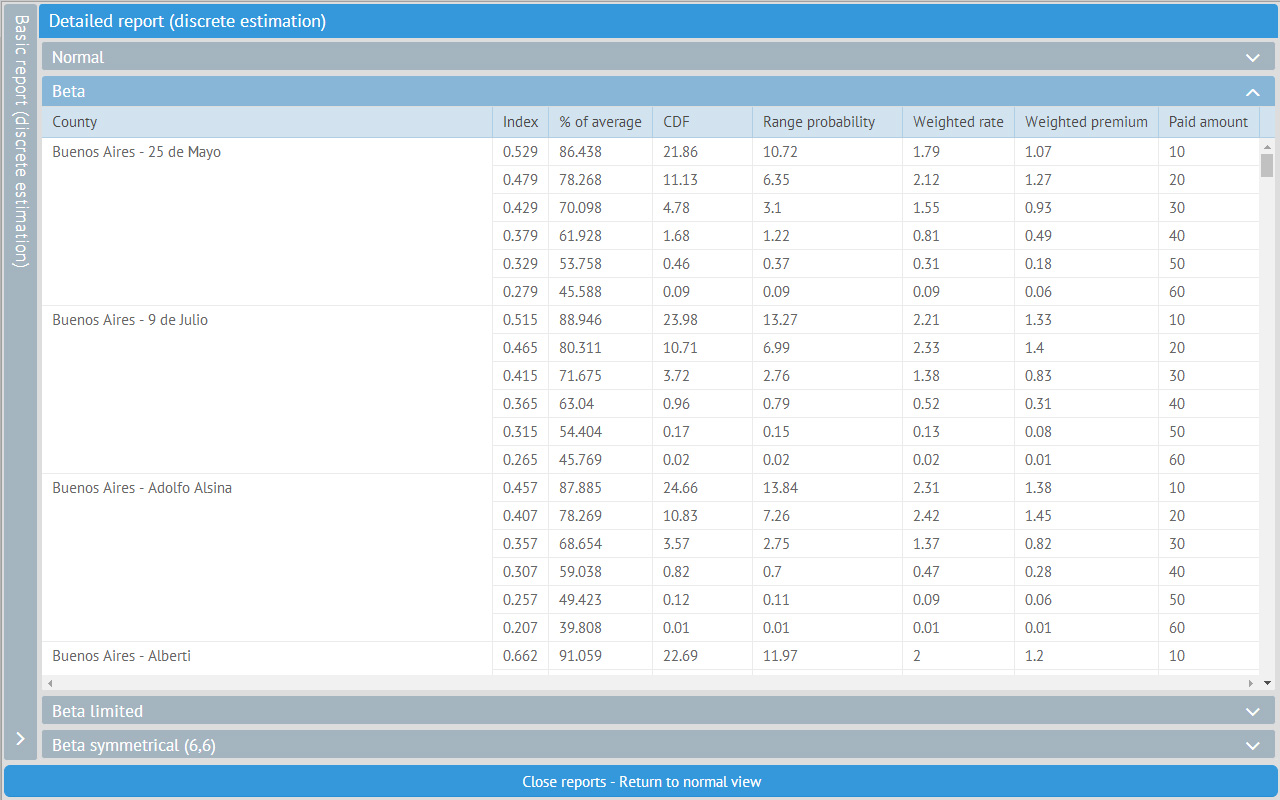Click Weighted premium value 1.07
This screenshot has height=800, width=1280.
(1039, 152)
